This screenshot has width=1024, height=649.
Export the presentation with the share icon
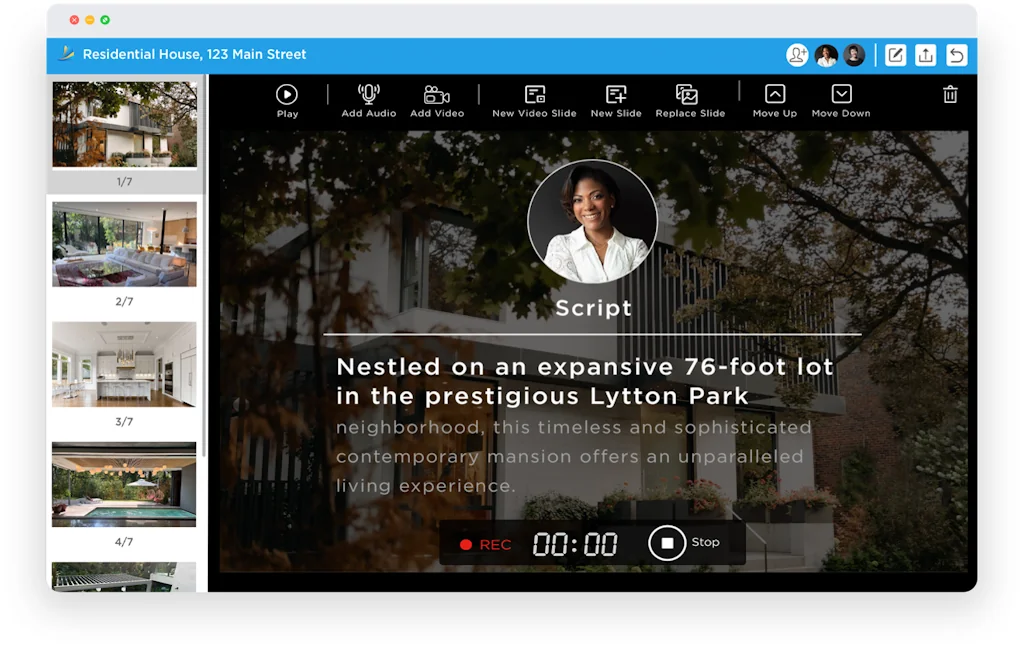tap(926, 55)
